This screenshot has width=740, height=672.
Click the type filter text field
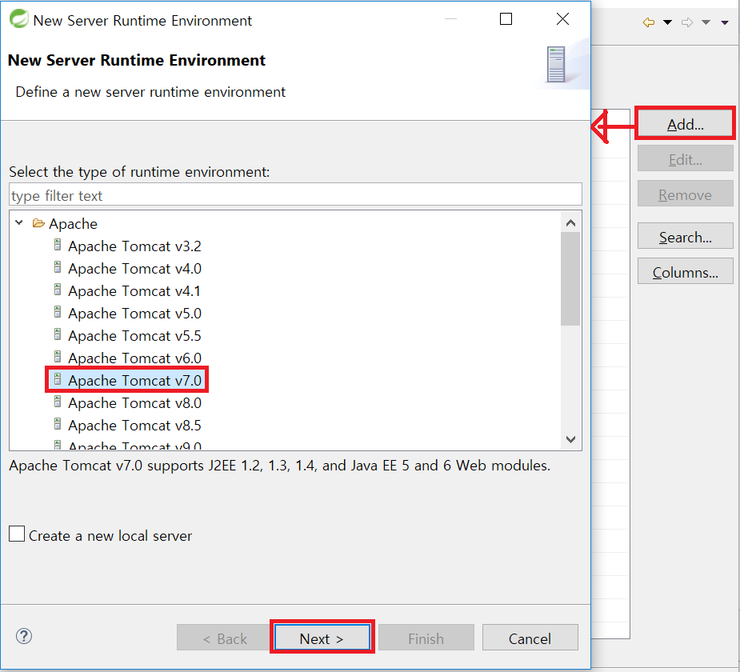coord(295,195)
